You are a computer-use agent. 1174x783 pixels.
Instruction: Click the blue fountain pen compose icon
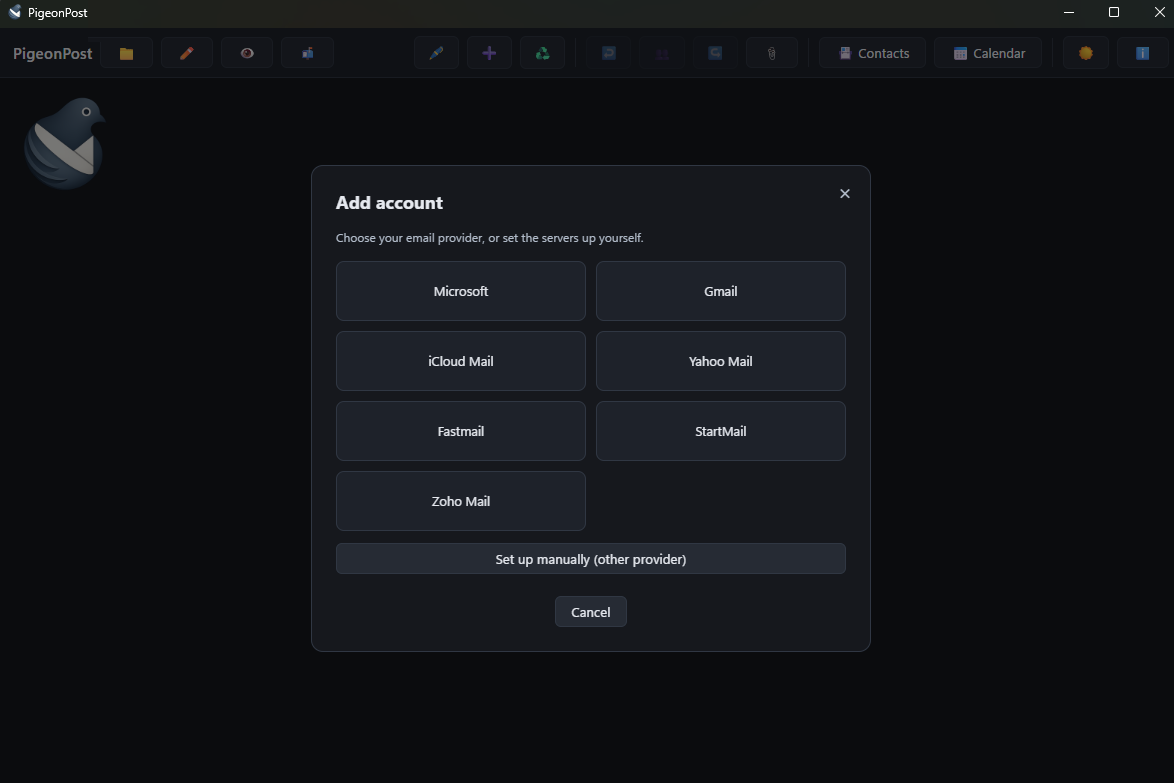click(x=437, y=53)
